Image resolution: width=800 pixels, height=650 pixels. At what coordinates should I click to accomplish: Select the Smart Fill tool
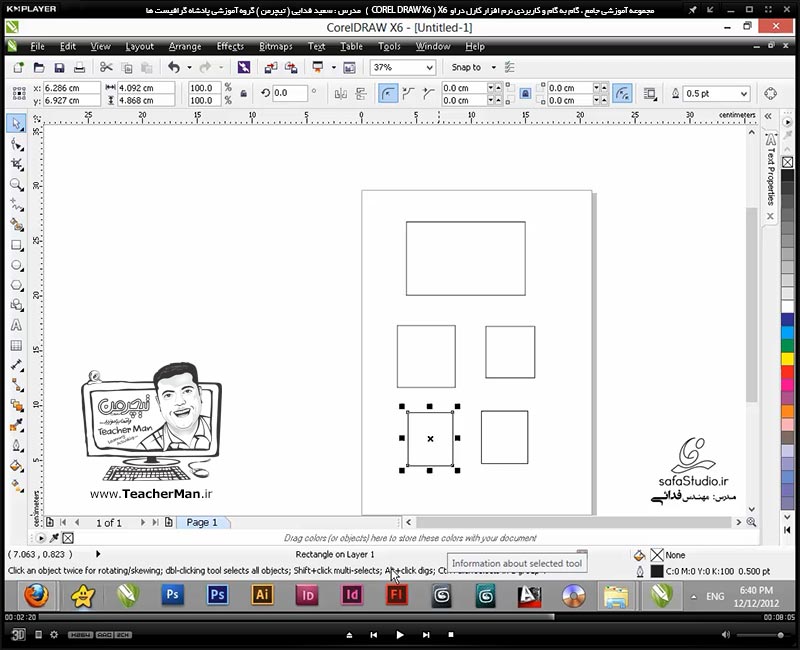click(x=17, y=225)
